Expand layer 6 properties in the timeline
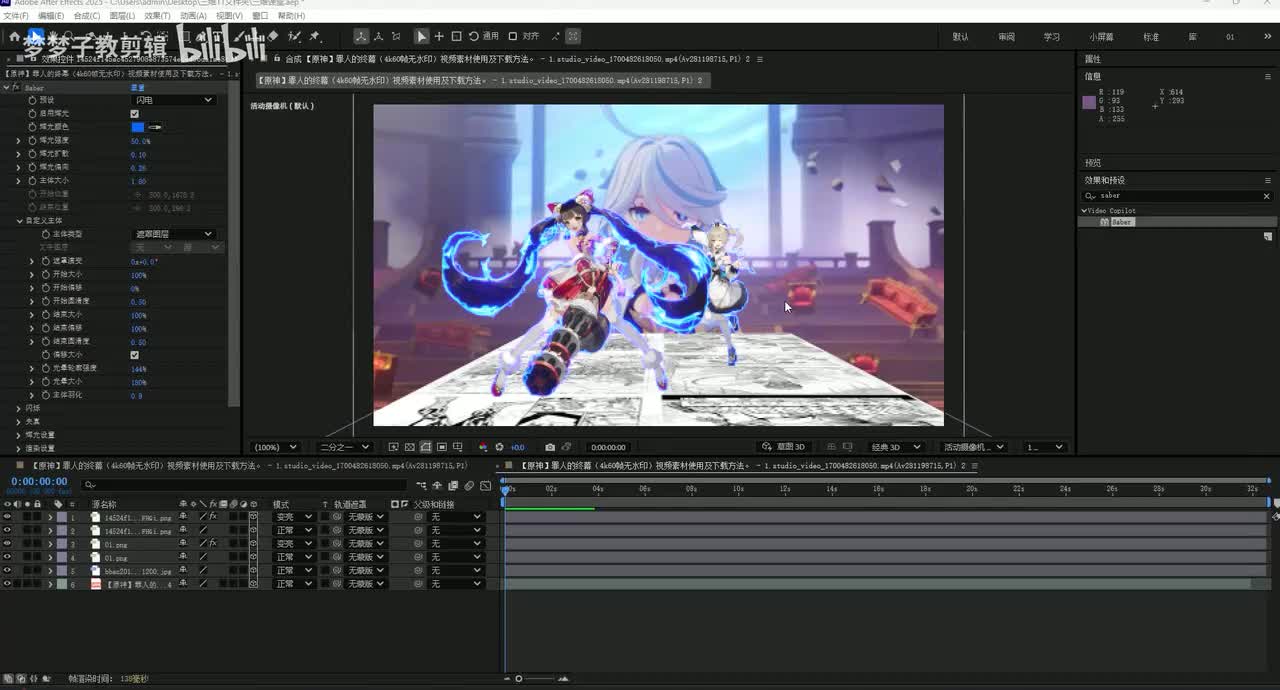This screenshot has width=1280, height=690. pos(50,584)
